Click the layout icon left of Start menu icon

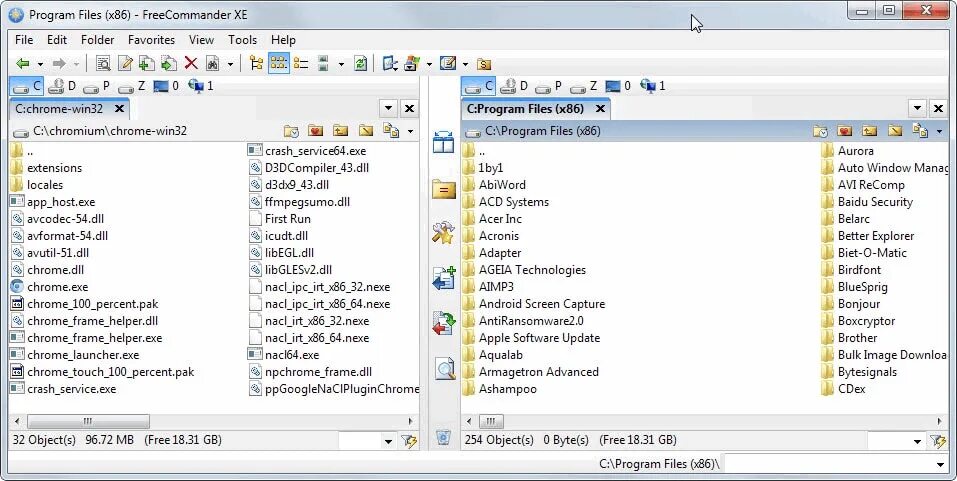pos(390,63)
